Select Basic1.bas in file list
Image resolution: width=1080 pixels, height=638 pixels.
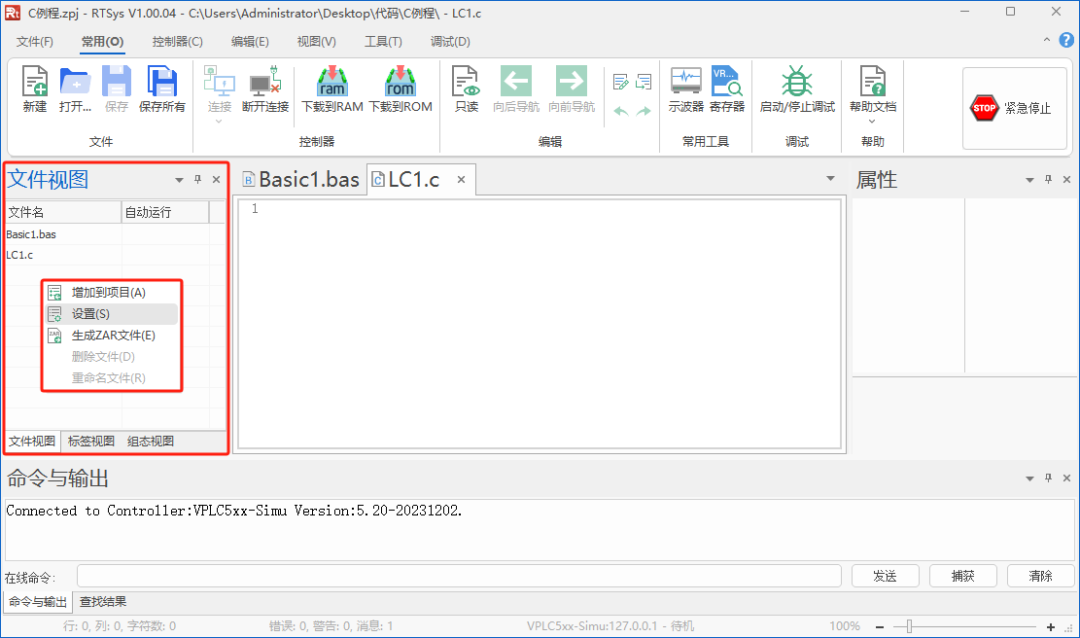(x=31, y=234)
